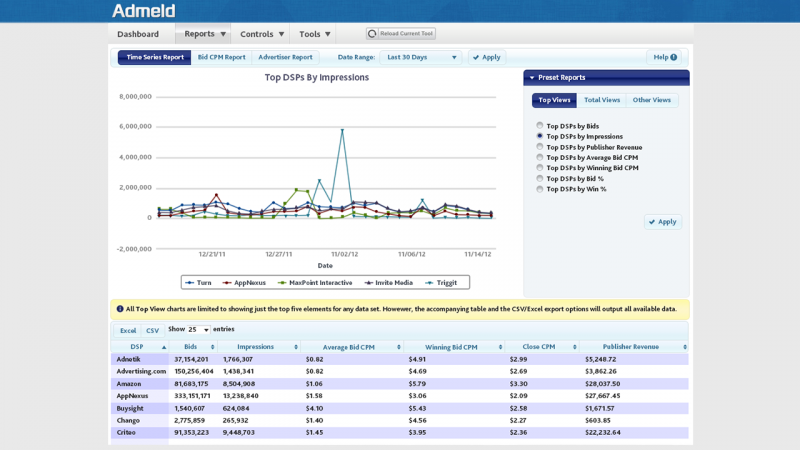Switch to Advertiser Report tab

click(x=285, y=57)
